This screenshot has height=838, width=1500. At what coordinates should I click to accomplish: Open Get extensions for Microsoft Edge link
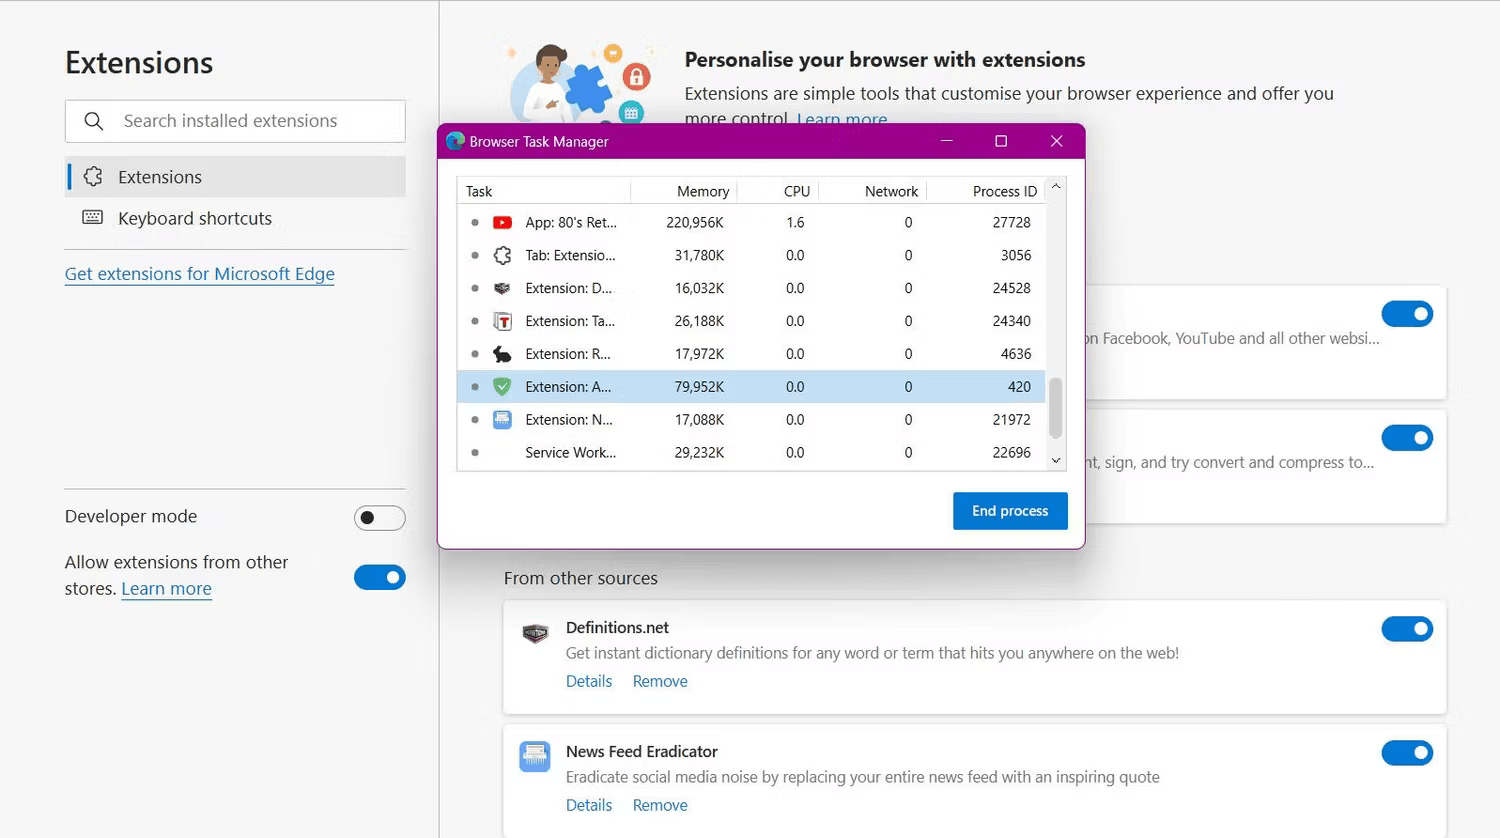click(x=200, y=274)
